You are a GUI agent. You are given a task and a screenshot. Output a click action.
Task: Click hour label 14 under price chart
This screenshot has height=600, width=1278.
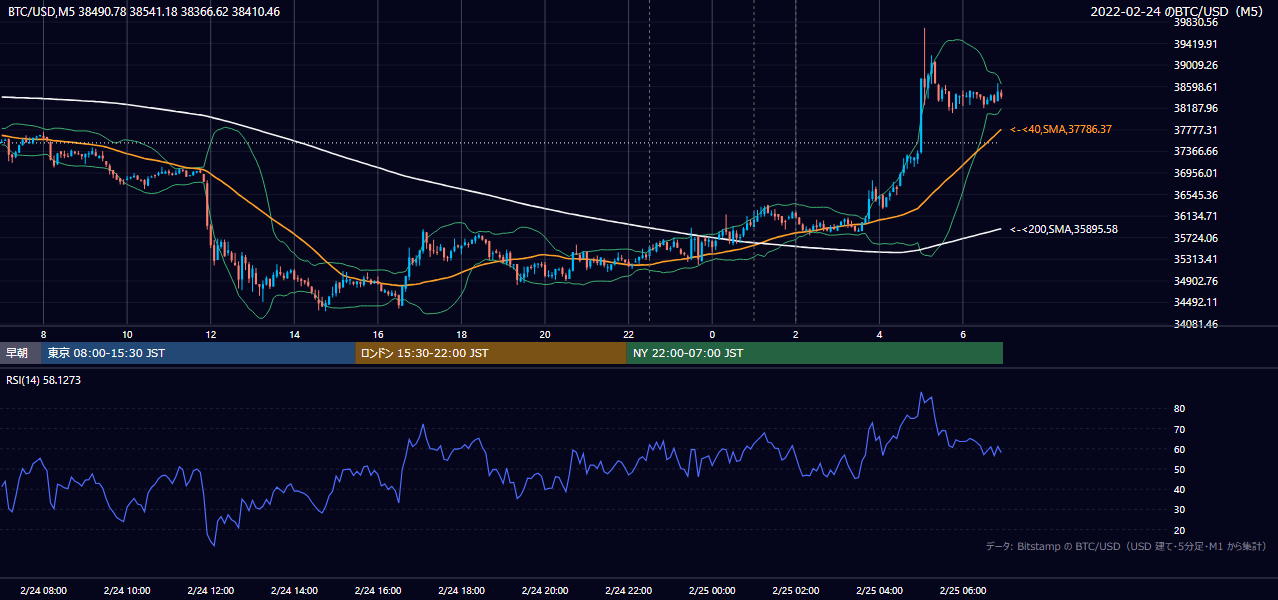coord(294,334)
